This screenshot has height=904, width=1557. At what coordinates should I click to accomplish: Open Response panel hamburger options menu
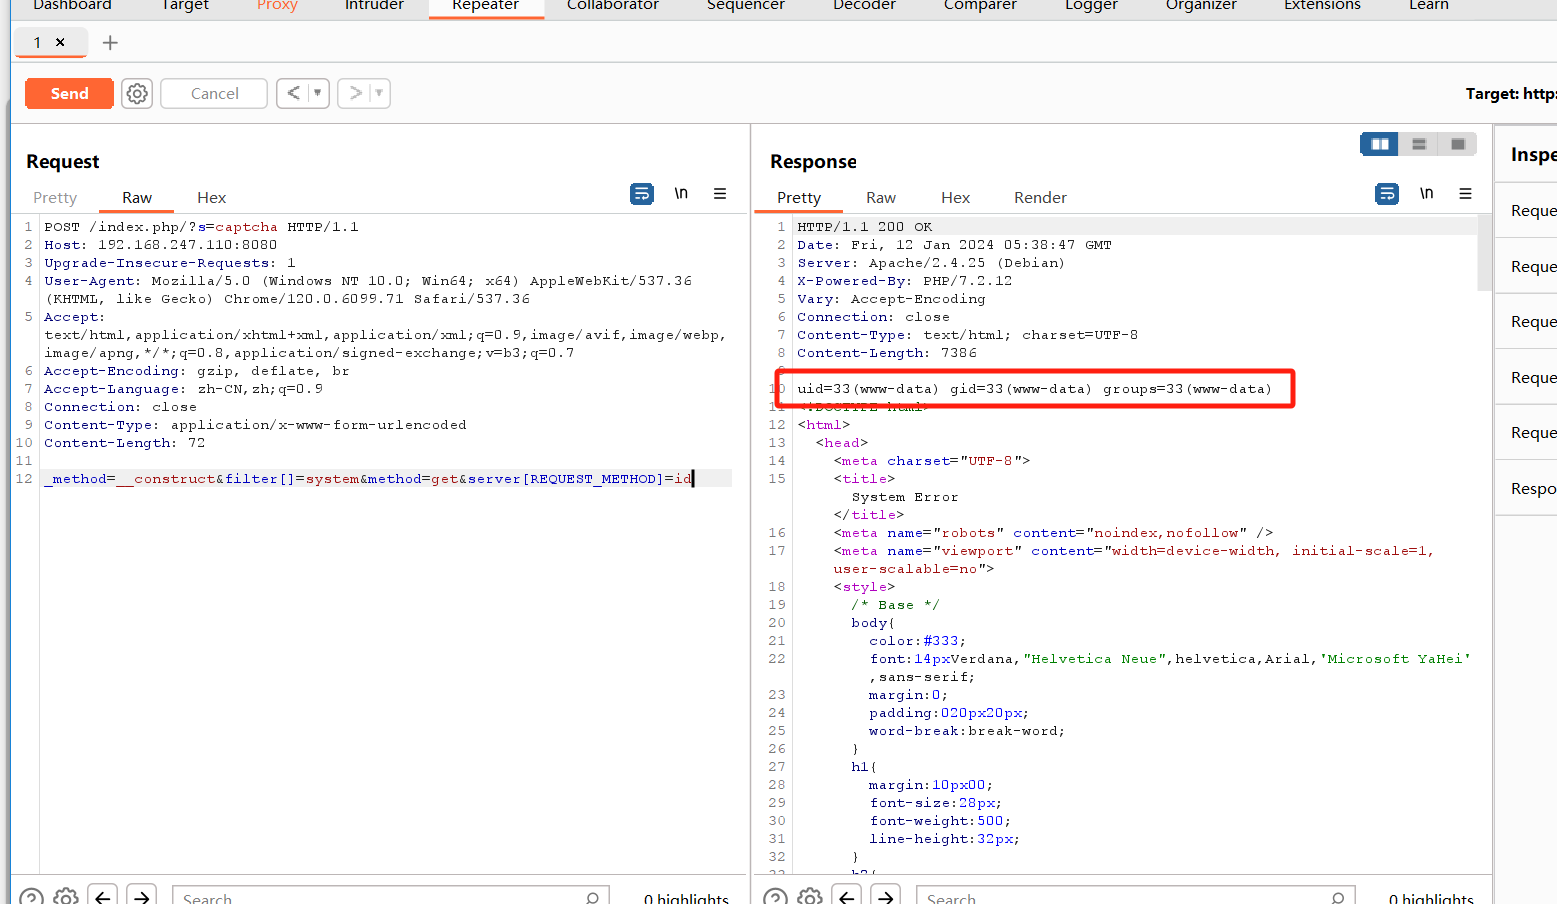click(1465, 194)
